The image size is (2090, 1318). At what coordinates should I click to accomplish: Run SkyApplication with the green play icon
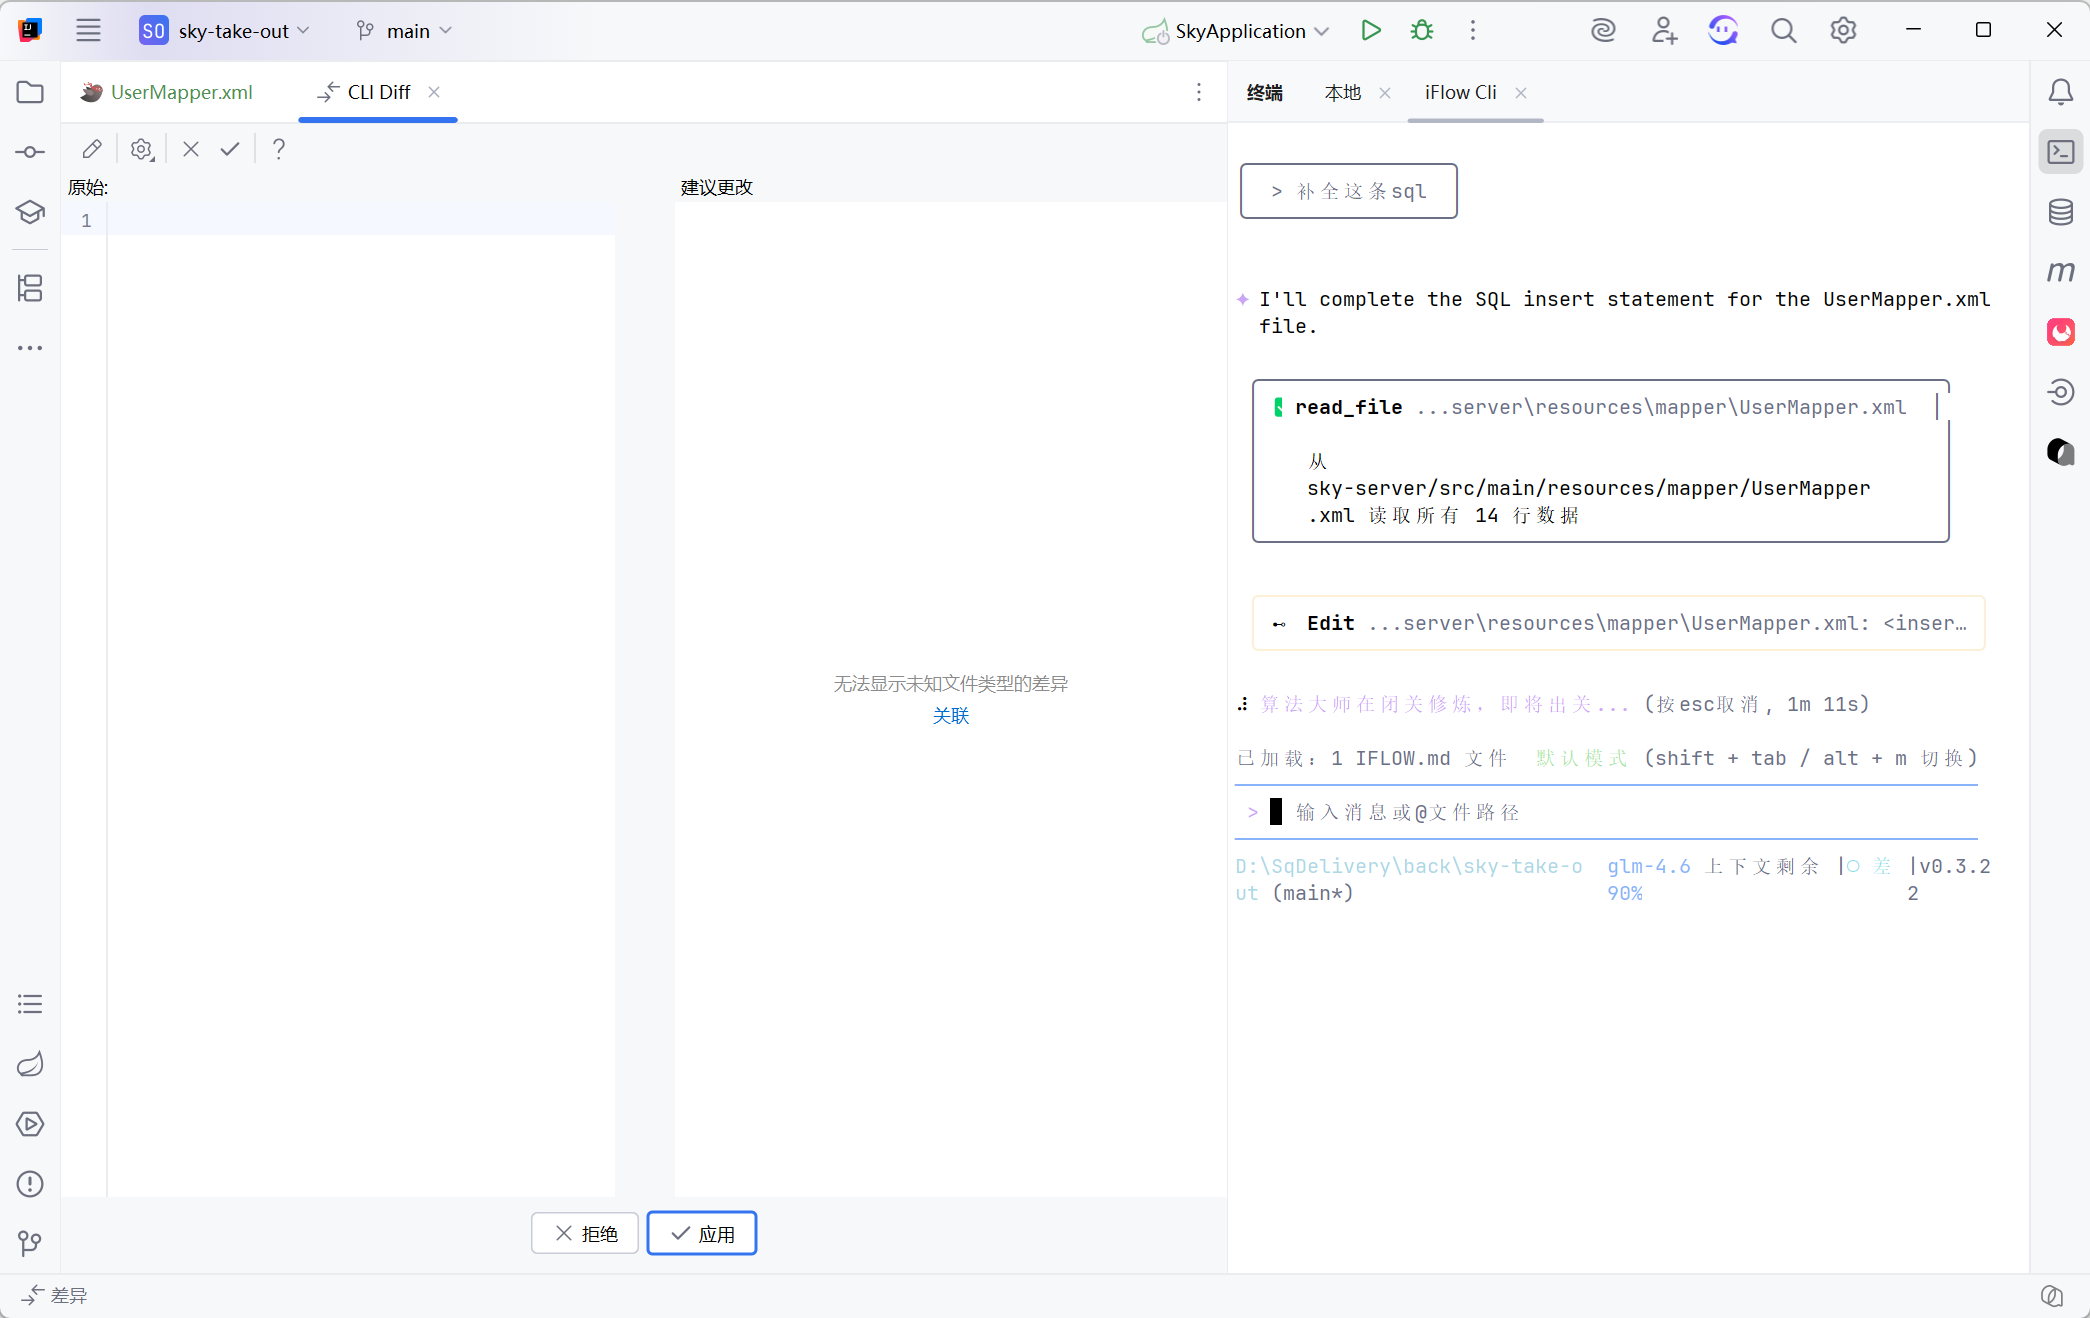tap(1371, 31)
